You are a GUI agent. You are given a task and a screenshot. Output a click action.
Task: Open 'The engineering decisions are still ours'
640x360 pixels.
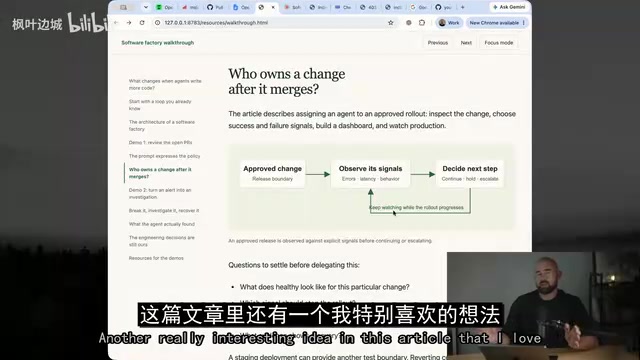click(x=162, y=241)
